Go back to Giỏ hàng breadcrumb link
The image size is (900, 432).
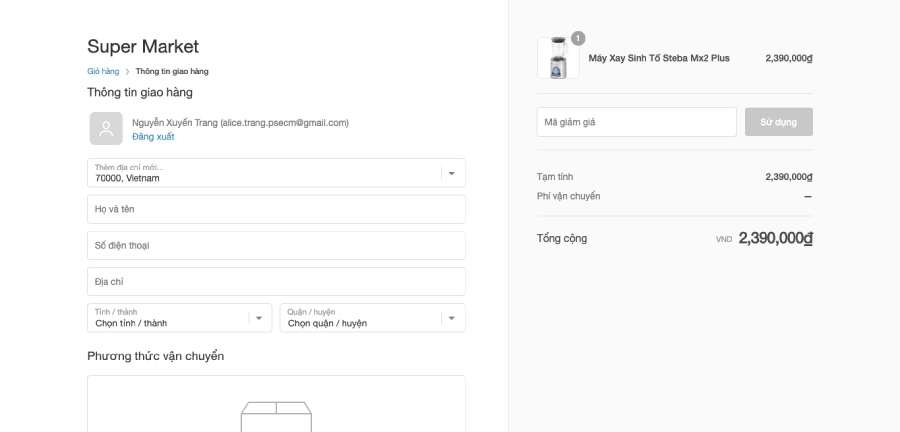point(103,71)
